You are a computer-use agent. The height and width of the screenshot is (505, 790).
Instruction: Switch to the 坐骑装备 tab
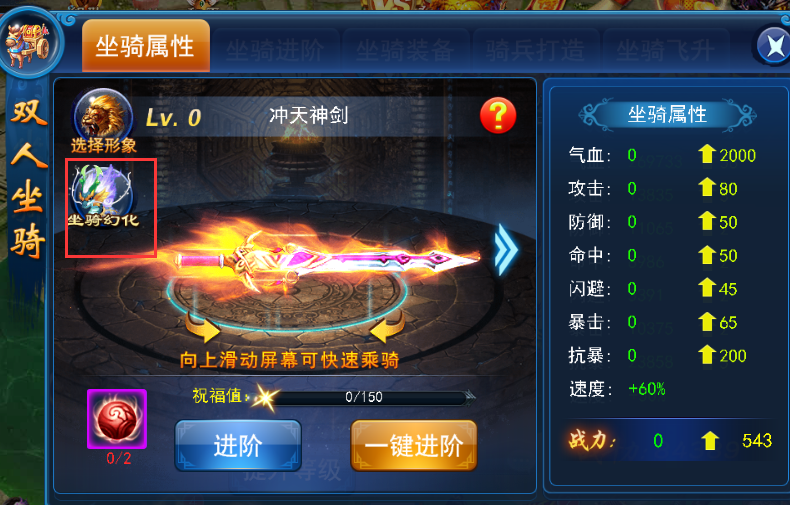pos(405,50)
